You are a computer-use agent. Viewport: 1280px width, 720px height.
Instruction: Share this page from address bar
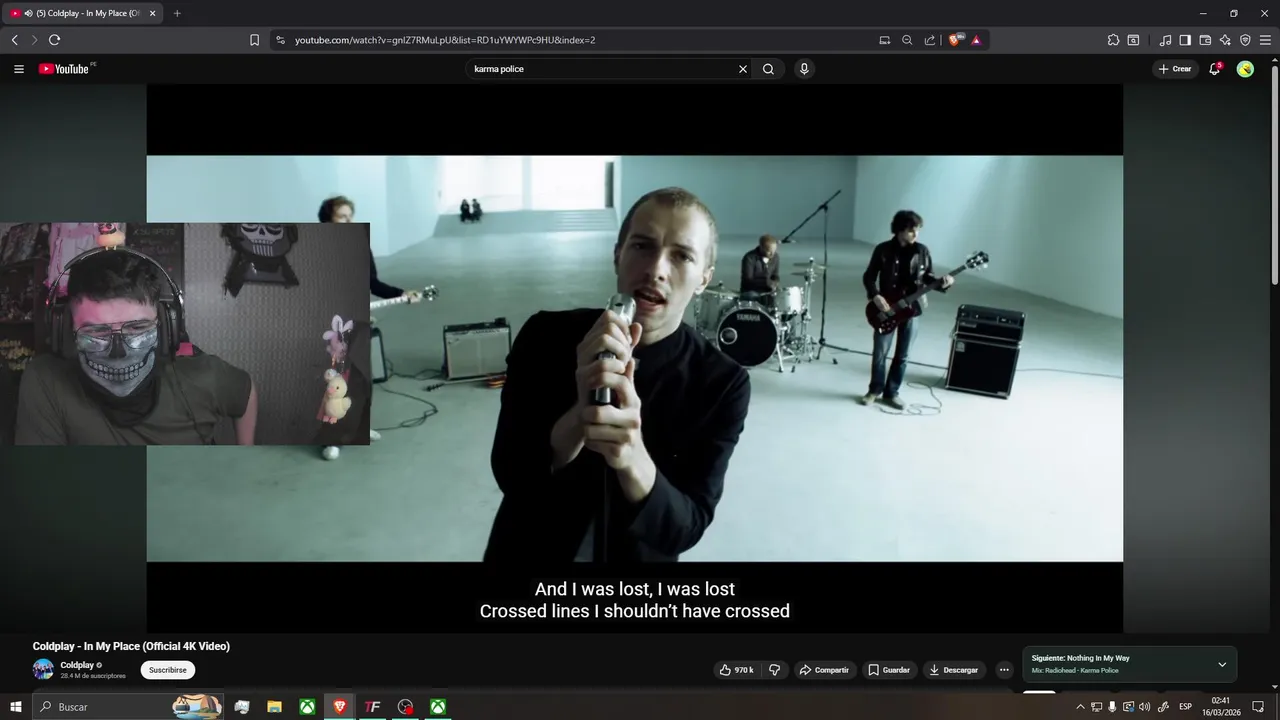[x=930, y=40]
